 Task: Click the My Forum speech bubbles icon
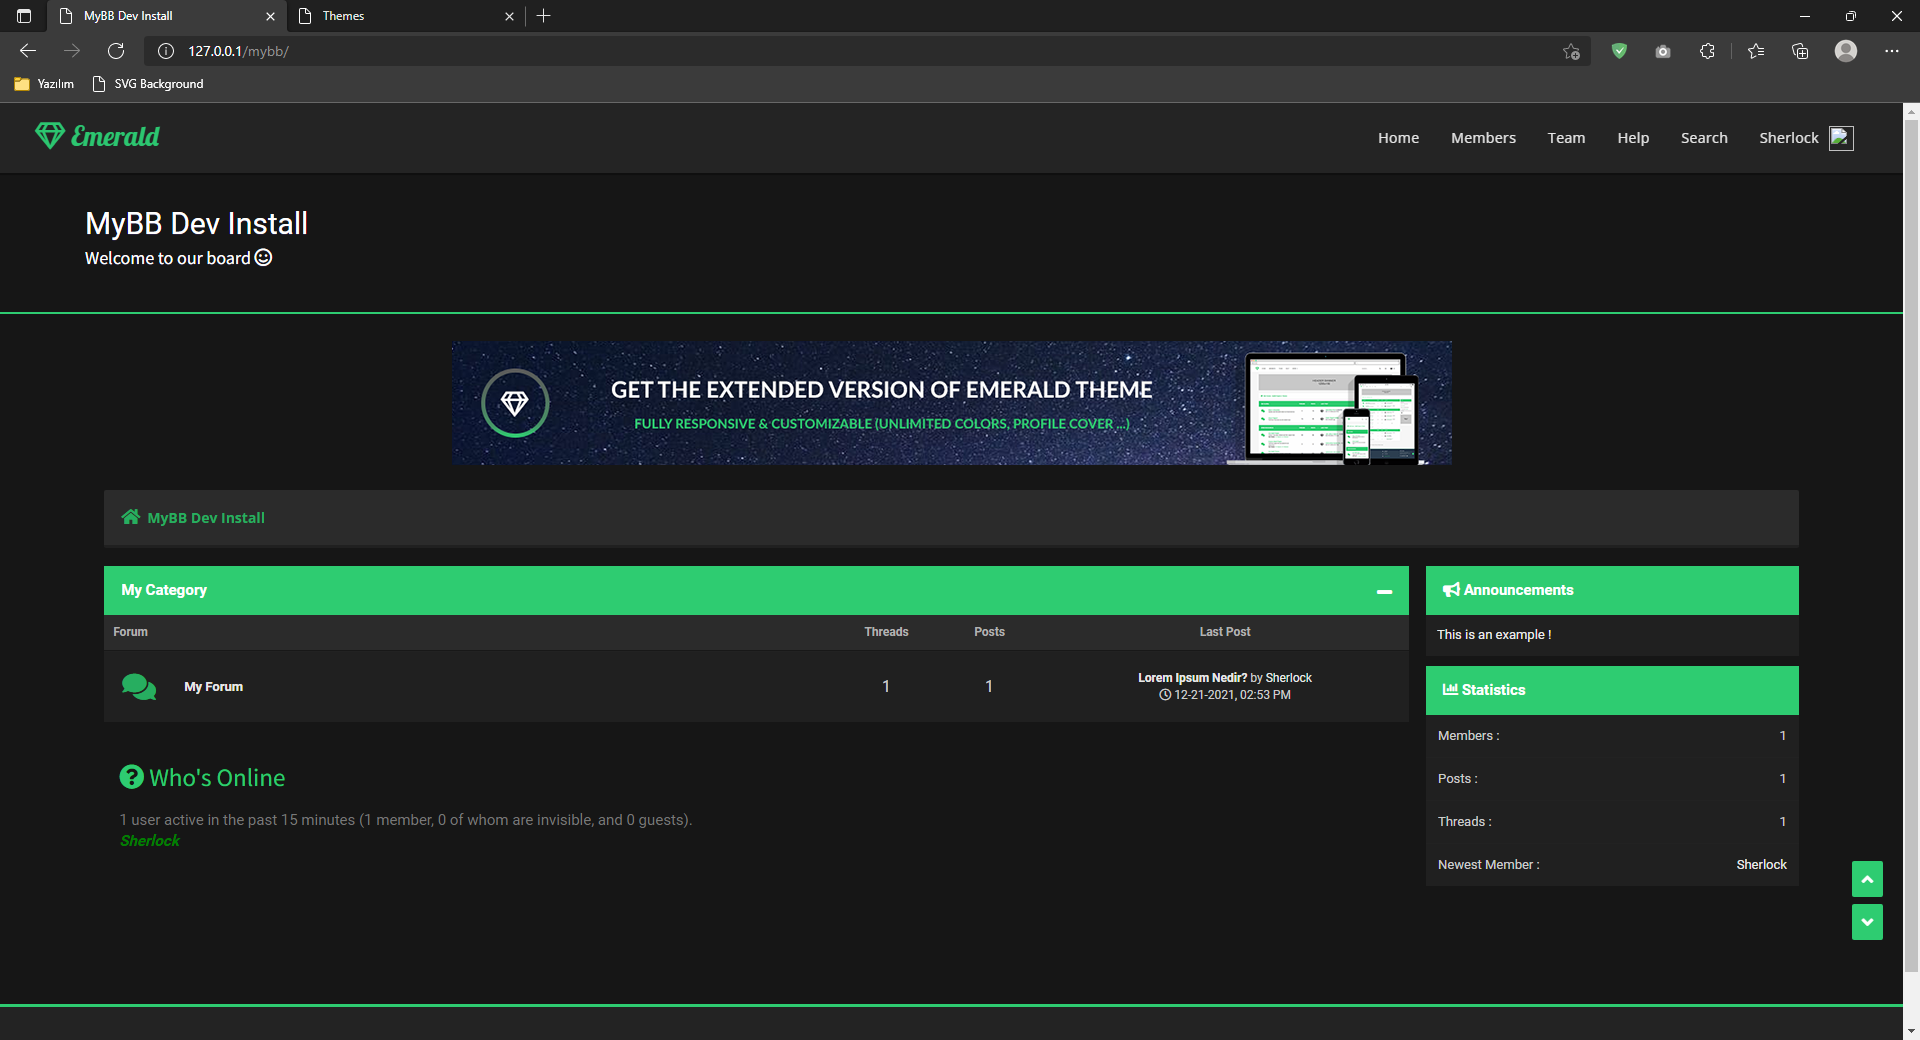pos(139,687)
